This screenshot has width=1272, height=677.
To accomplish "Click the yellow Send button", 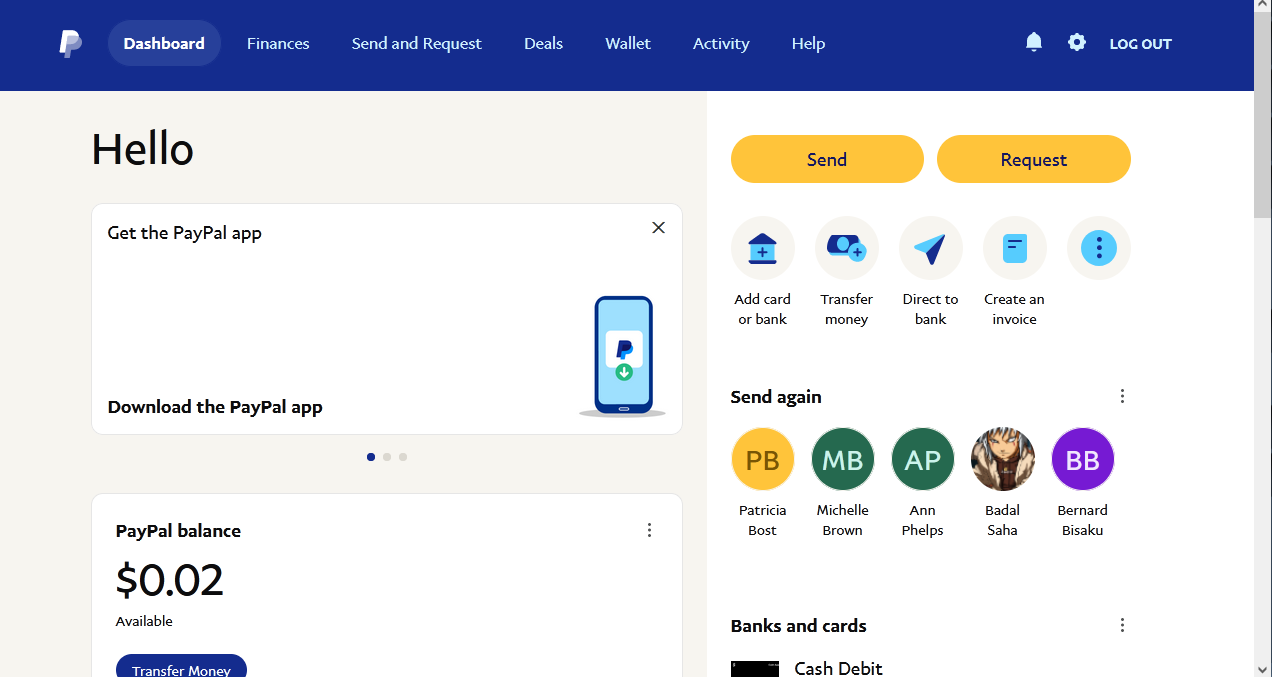I will click(827, 159).
